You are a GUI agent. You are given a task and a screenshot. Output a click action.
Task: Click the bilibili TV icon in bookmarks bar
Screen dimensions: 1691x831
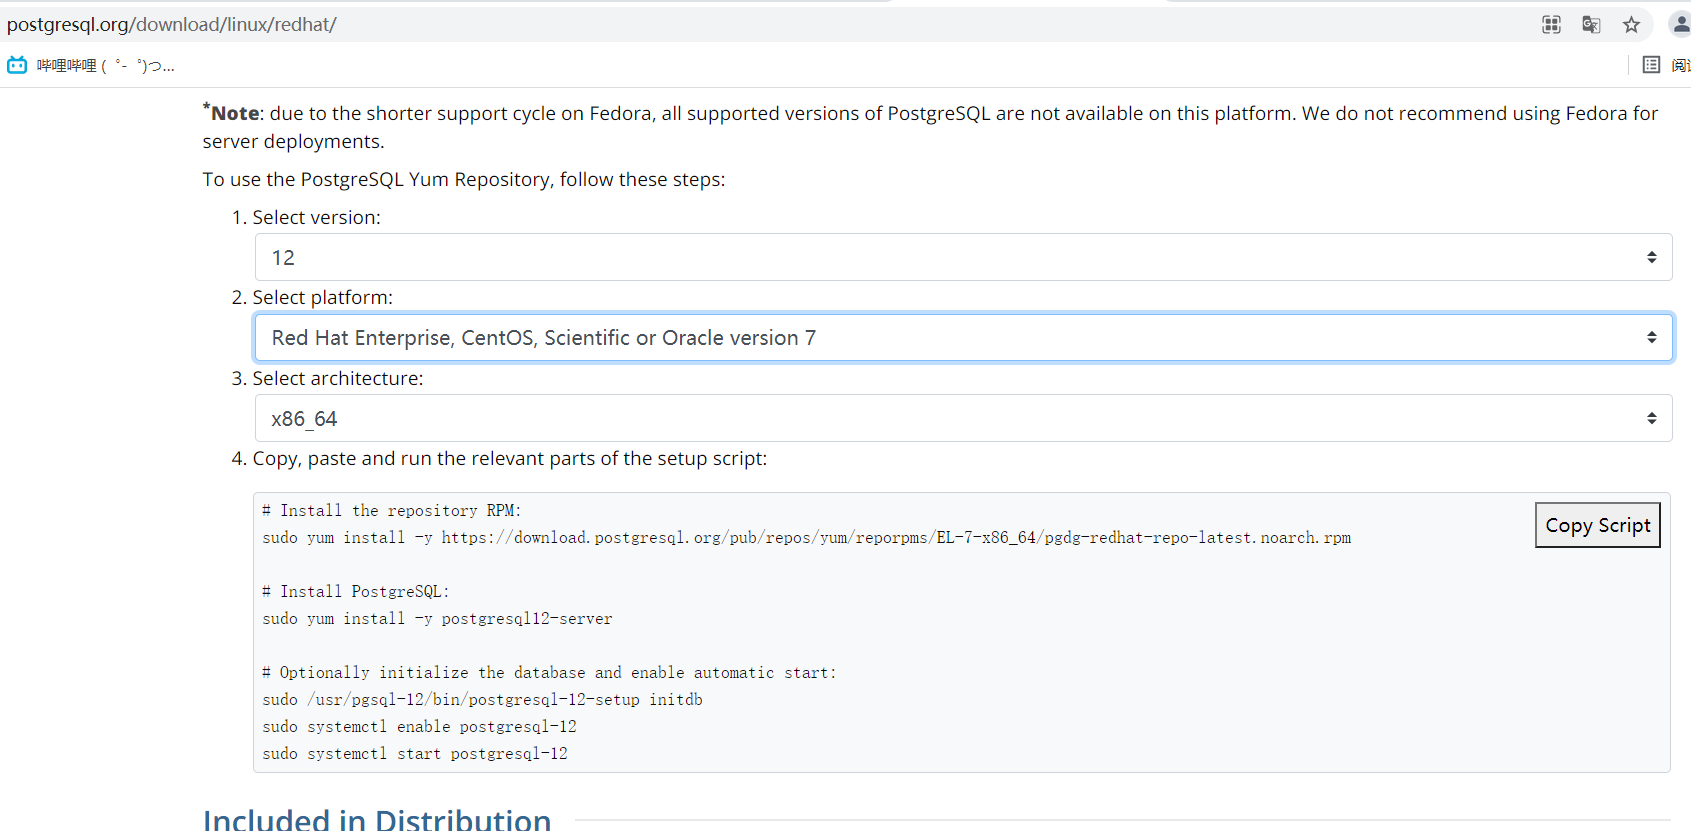16,64
